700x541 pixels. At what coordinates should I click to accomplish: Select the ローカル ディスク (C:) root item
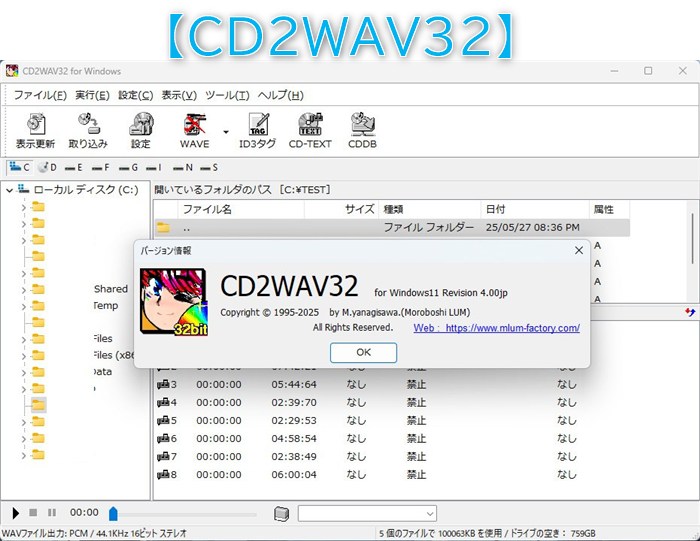pos(86,190)
